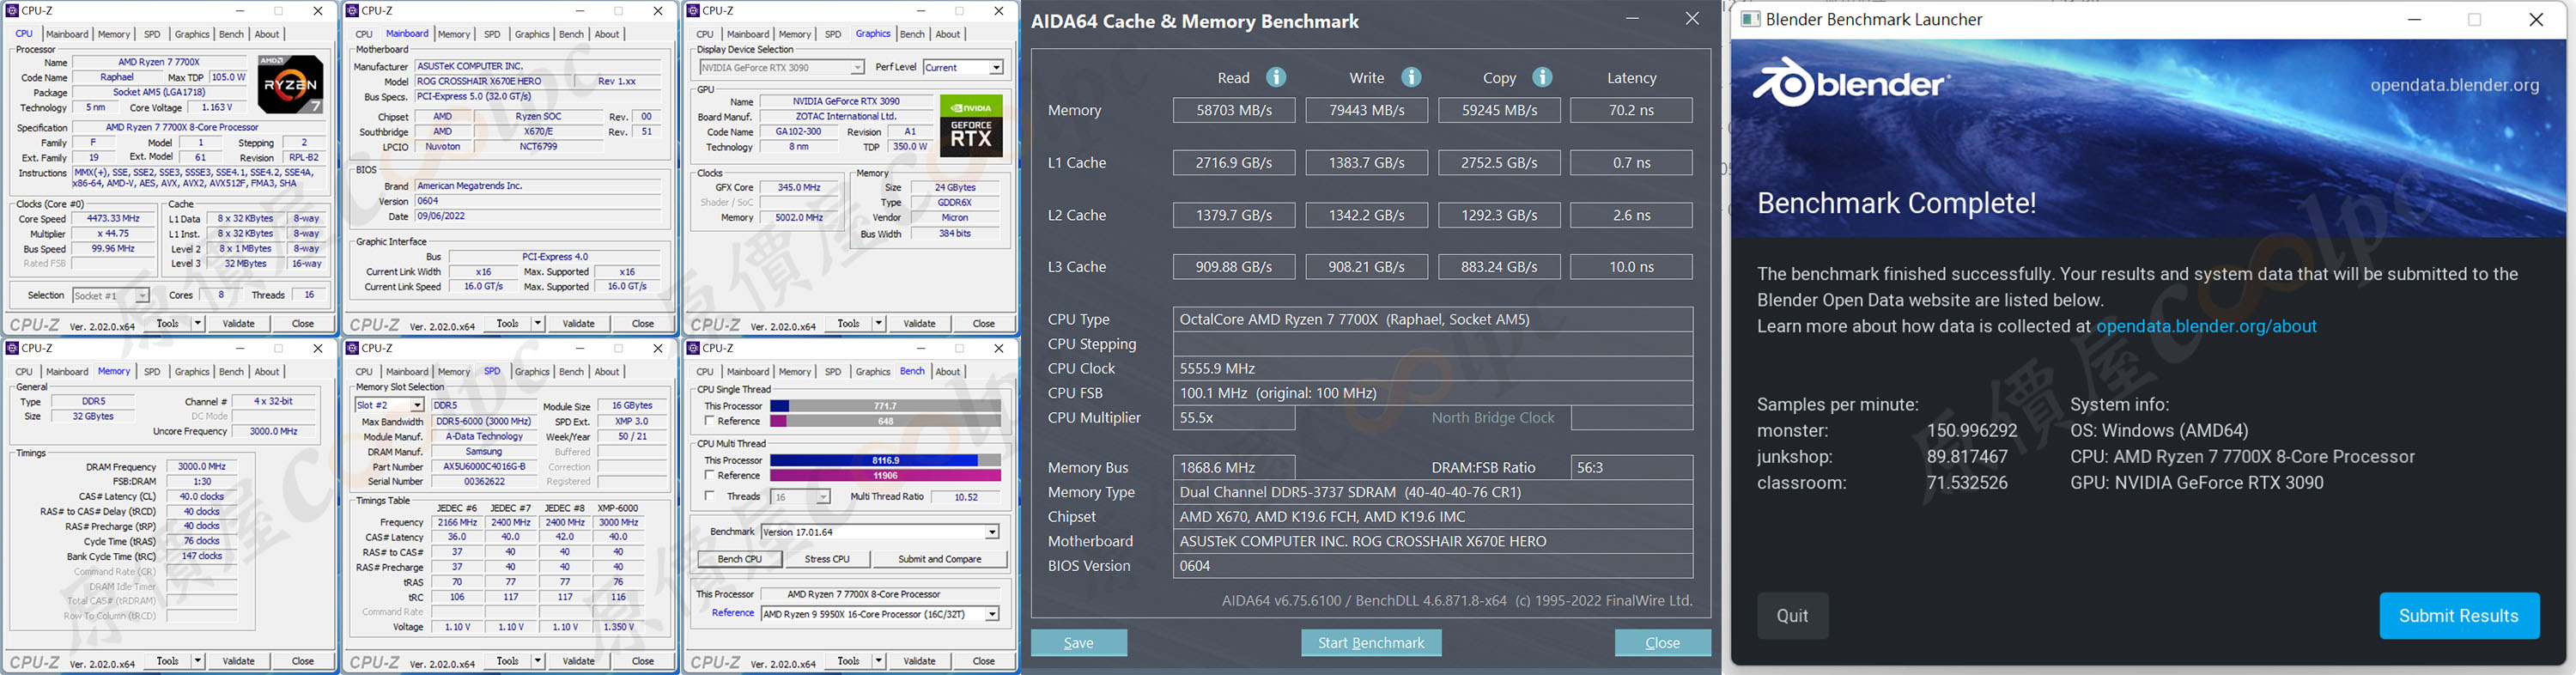Click the Close button at the bottom of AIDA64
This screenshot has width=2576, height=675.
click(1662, 643)
